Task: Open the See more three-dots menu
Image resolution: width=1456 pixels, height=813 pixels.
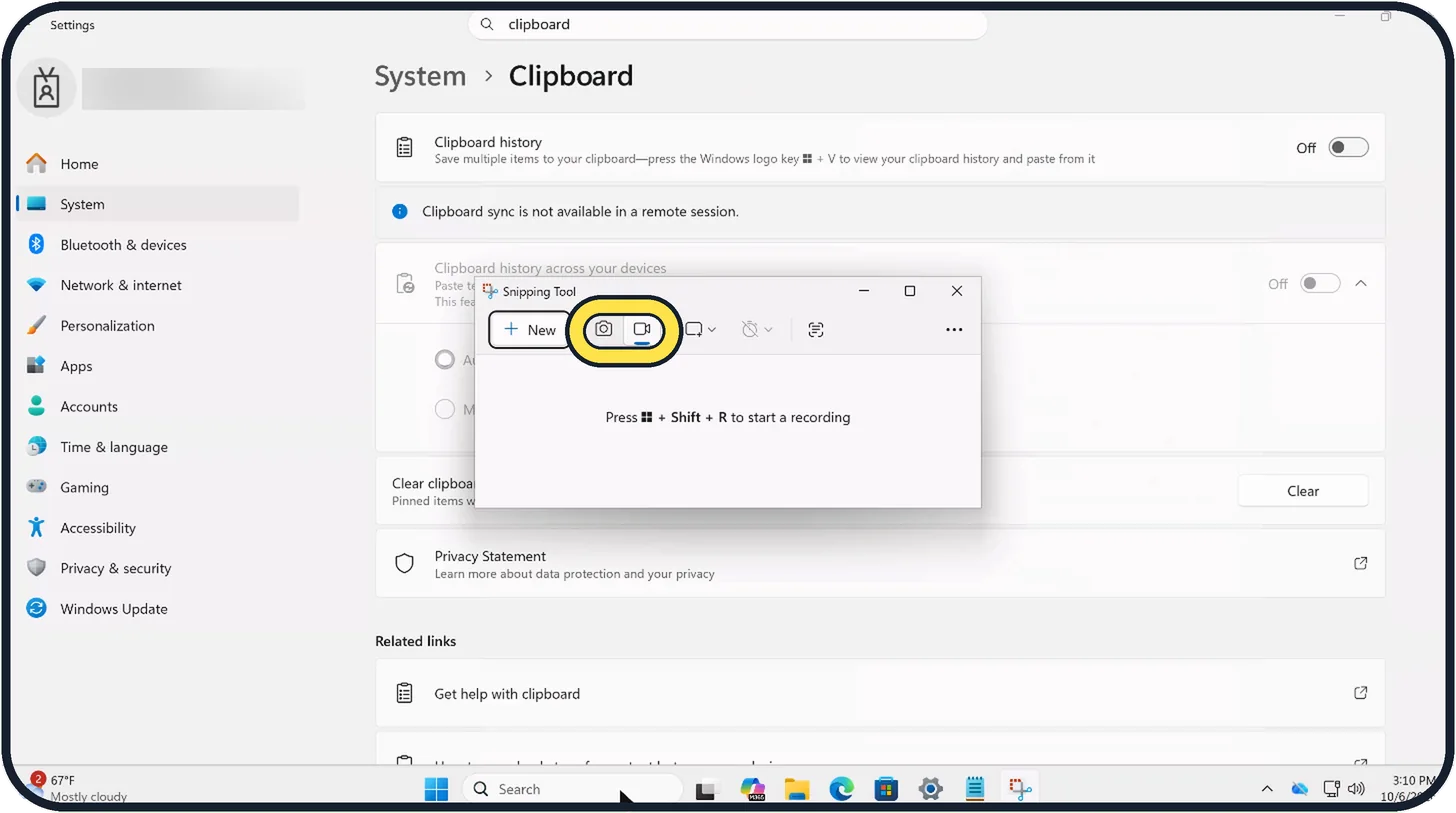Action: (954, 329)
